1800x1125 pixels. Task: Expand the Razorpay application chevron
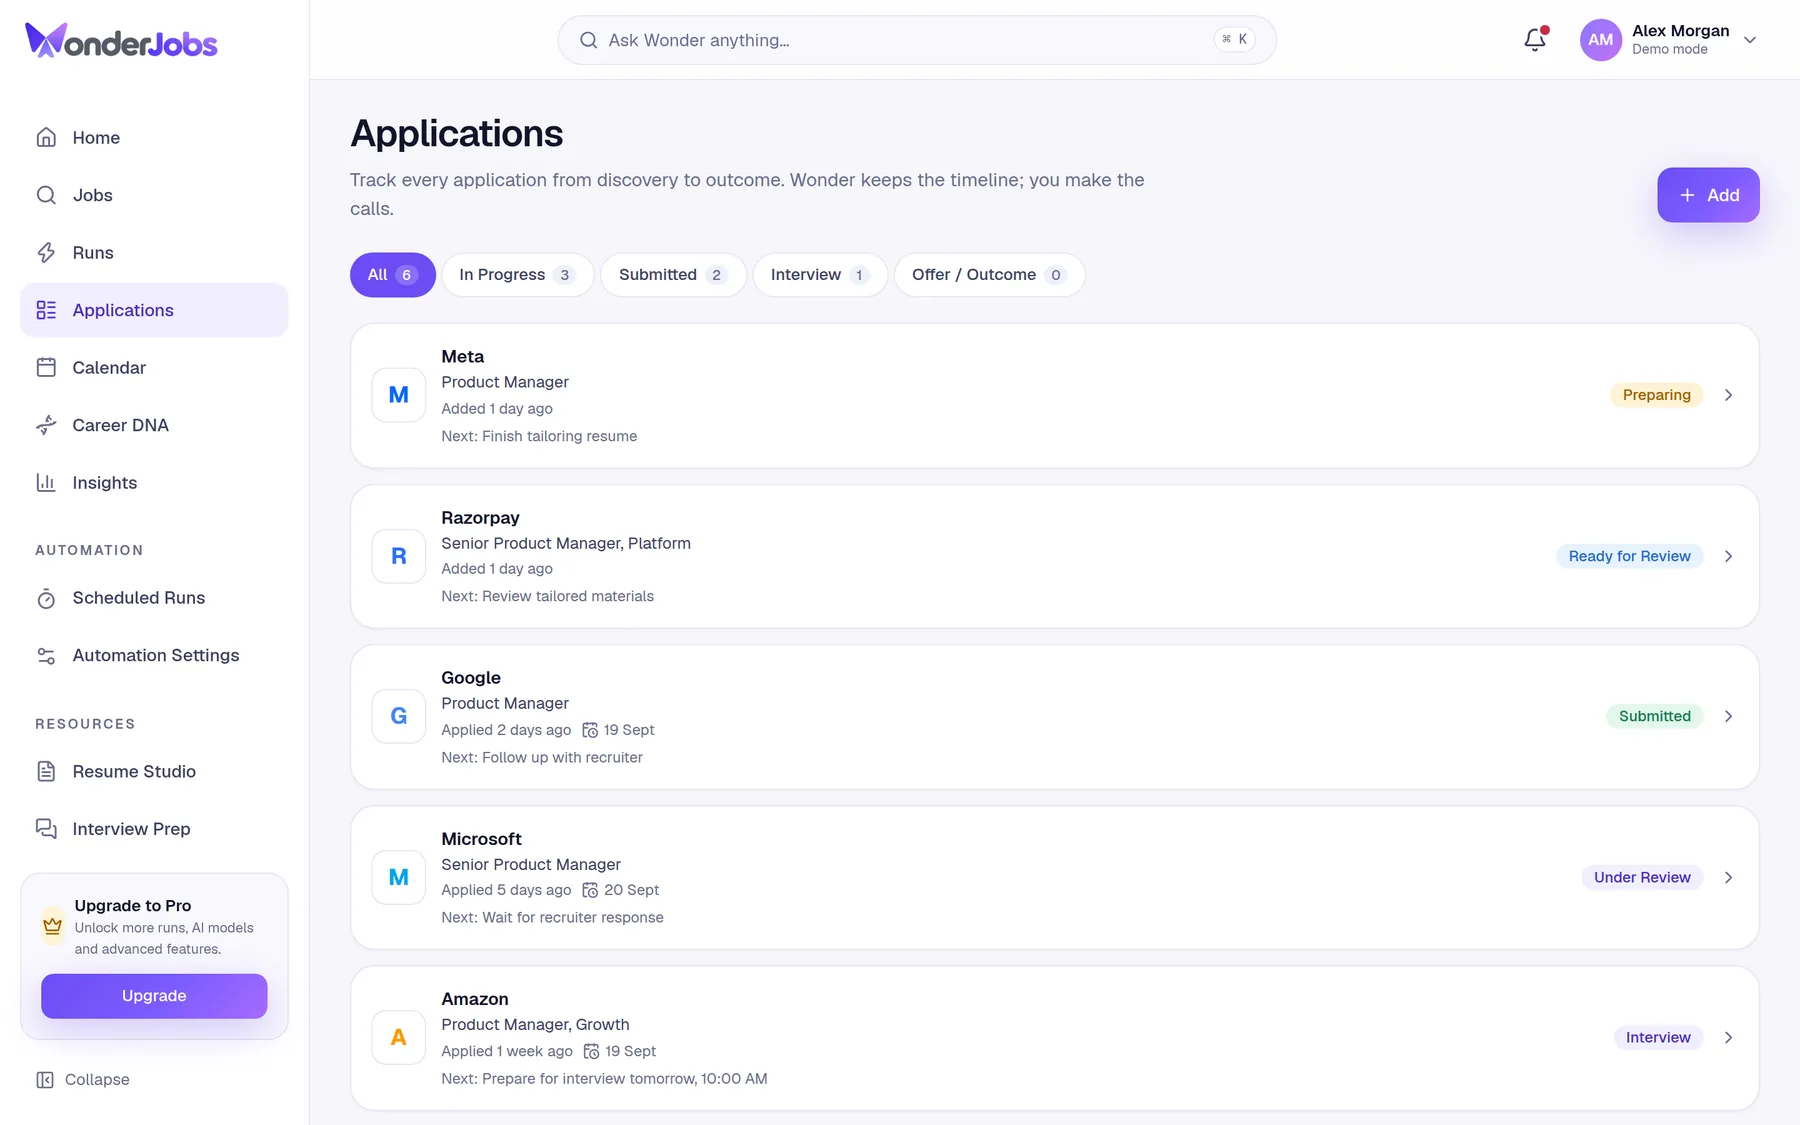(1728, 556)
